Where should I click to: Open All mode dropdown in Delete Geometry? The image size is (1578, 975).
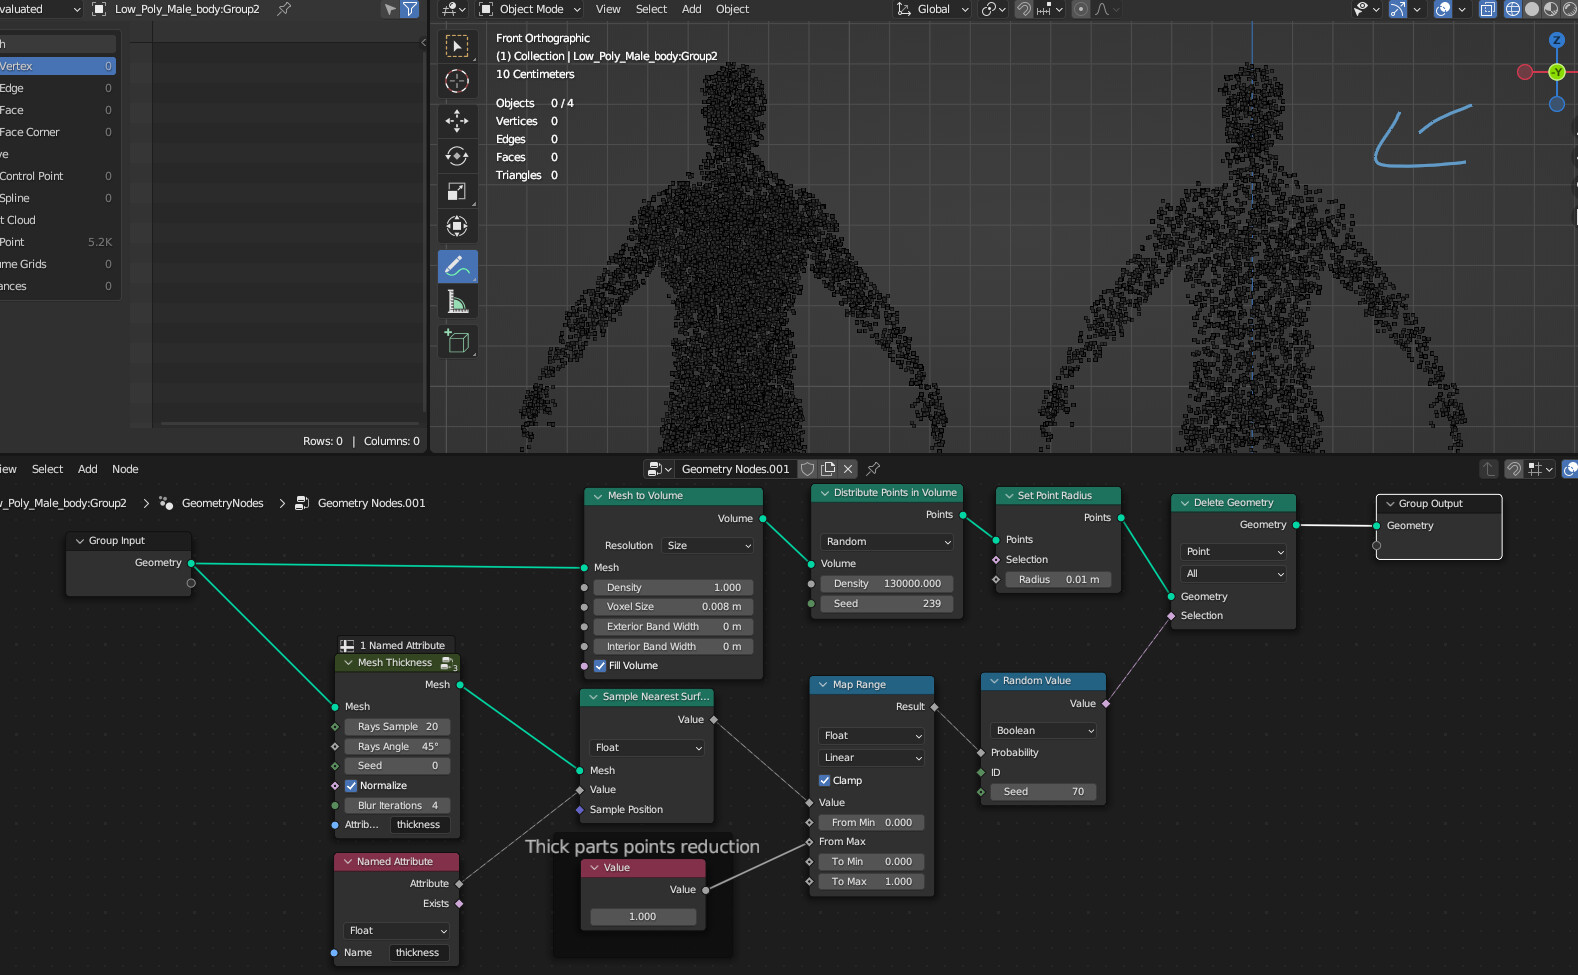(1234, 574)
